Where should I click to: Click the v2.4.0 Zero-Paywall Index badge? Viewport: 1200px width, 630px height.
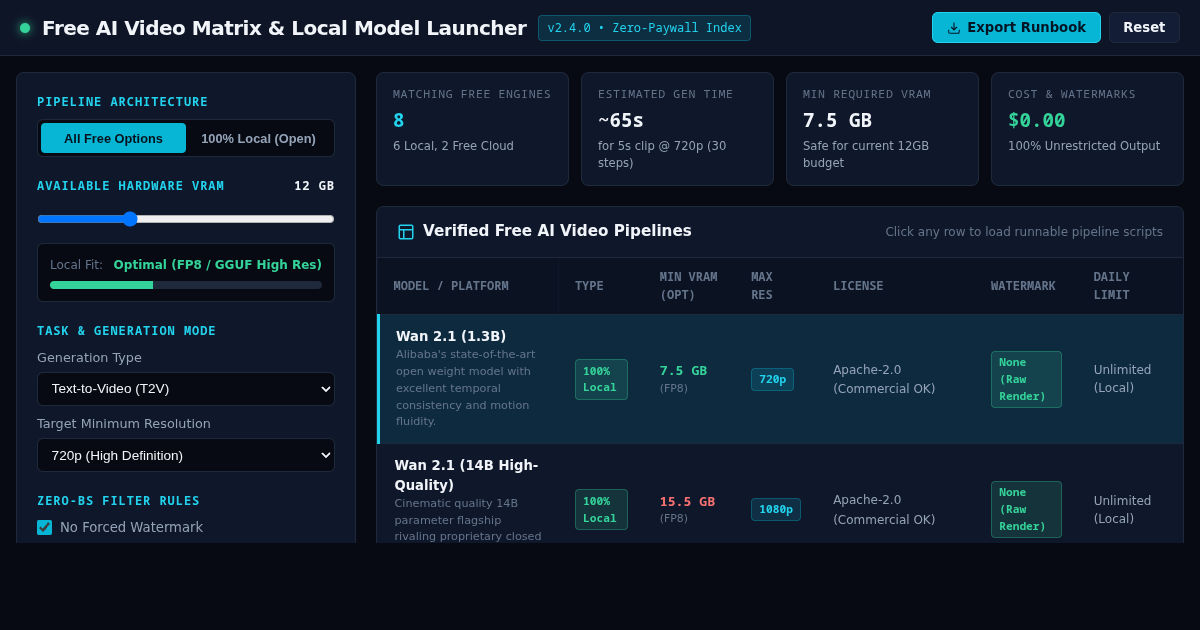pyautogui.click(x=644, y=28)
